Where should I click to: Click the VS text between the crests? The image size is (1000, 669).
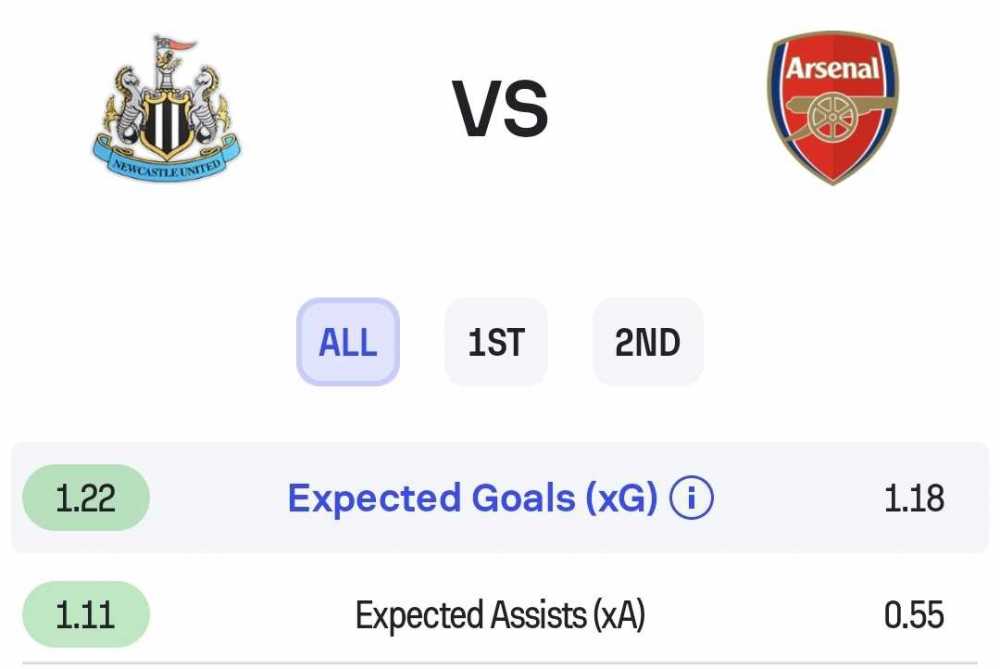pyautogui.click(x=501, y=108)
